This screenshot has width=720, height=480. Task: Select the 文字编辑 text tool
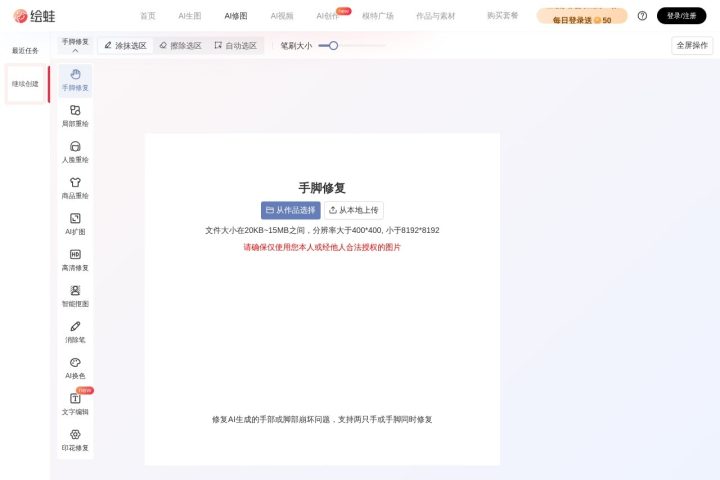(75, 404)
